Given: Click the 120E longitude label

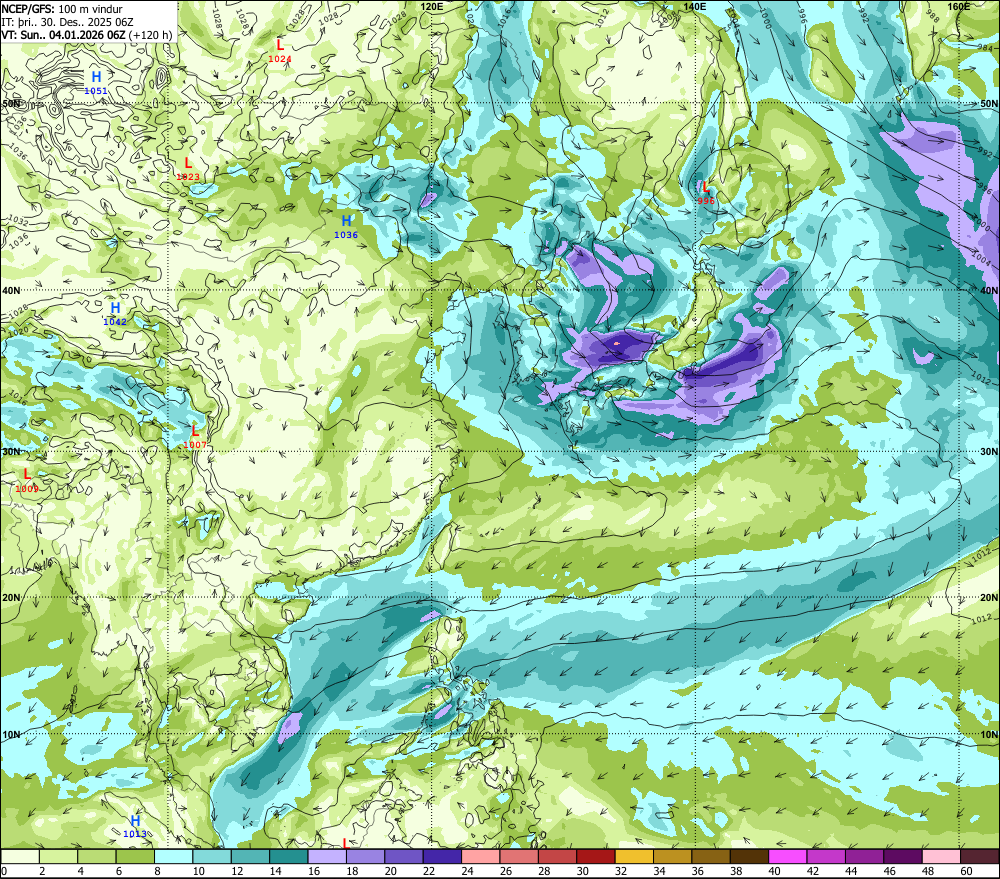Looking at the screenshot, I should coord(432,6).
